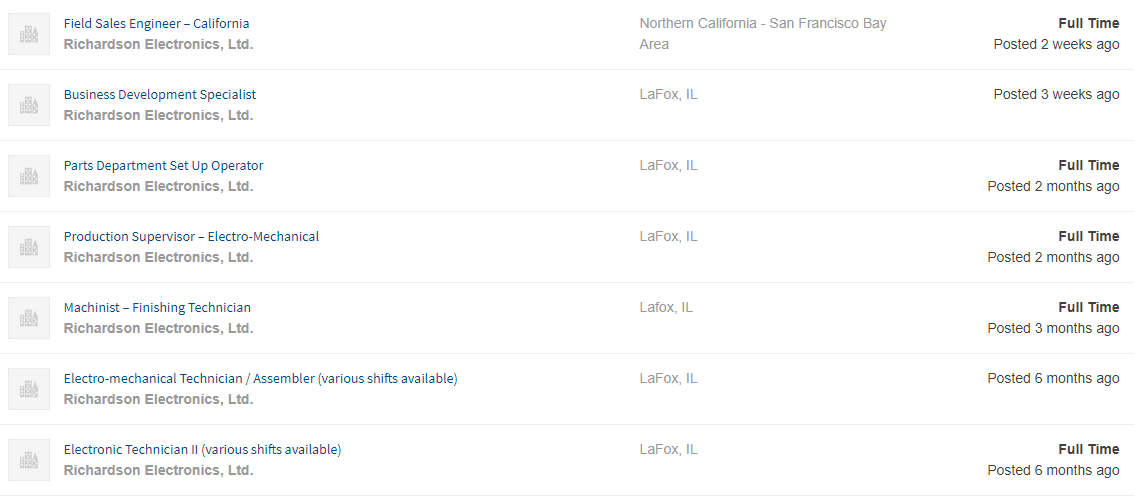The height and width of the screenshot is (504, 1144).
Task: Click logo icon beside Machinist – Finishing Technician
Action: tap(29, 318)
